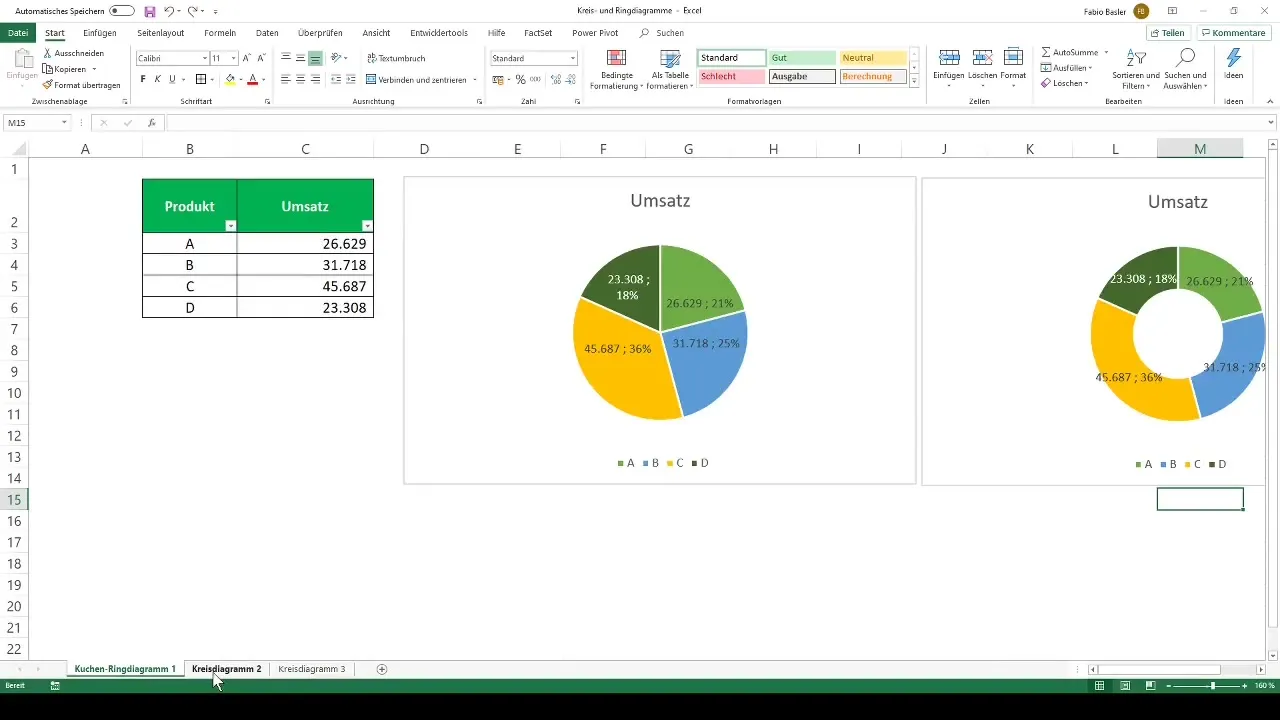Open Suchen und Auswählen menu
Image resolution: width=1280 pixels, height=720 pixels.
pos(1185,68)
